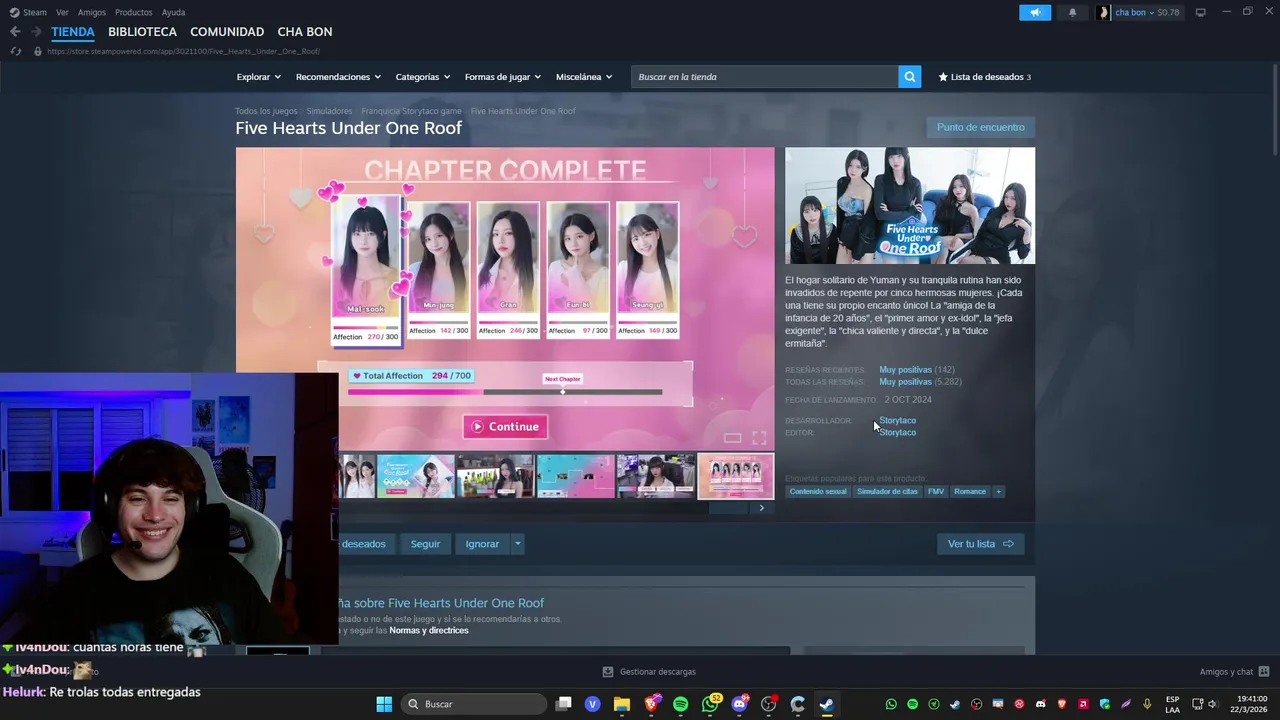1280x720 pixels.
Task: Open the Amigos menu
Action: click(x=92, y=12)
